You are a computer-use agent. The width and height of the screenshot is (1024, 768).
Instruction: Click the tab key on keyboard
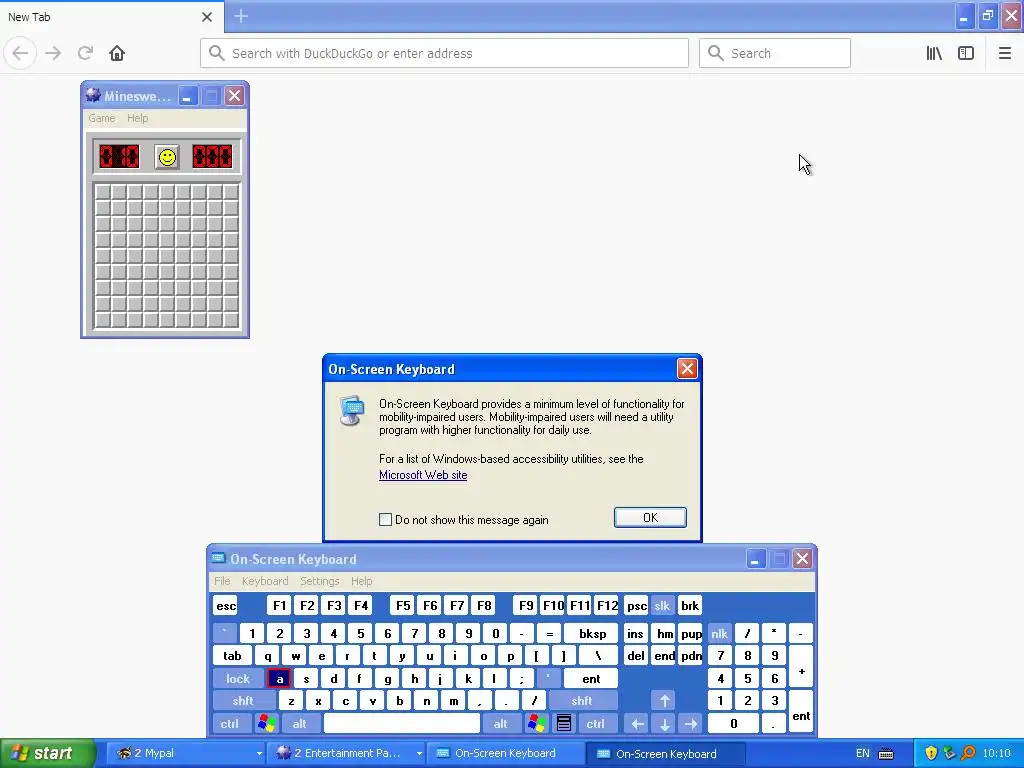coord(232,656)
